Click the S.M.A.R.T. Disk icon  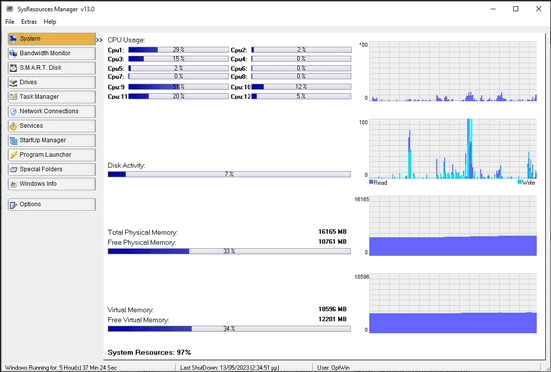(x=13, y=68)
